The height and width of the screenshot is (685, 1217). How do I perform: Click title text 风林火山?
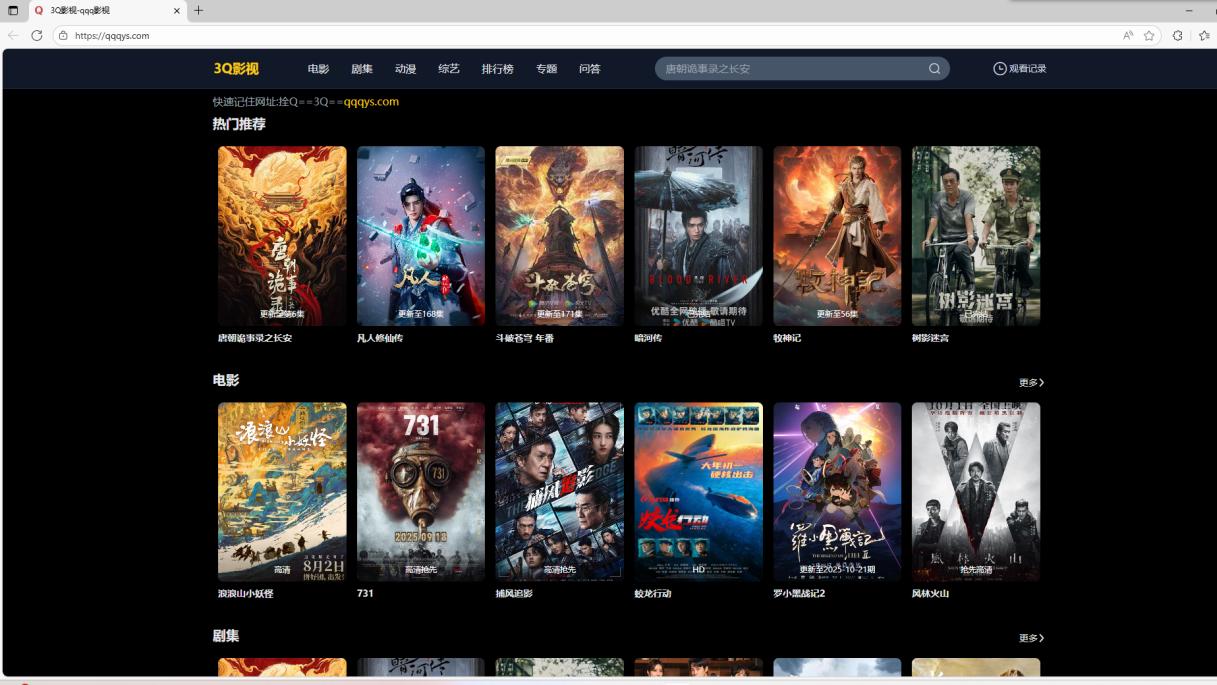[x=931, y=594]
